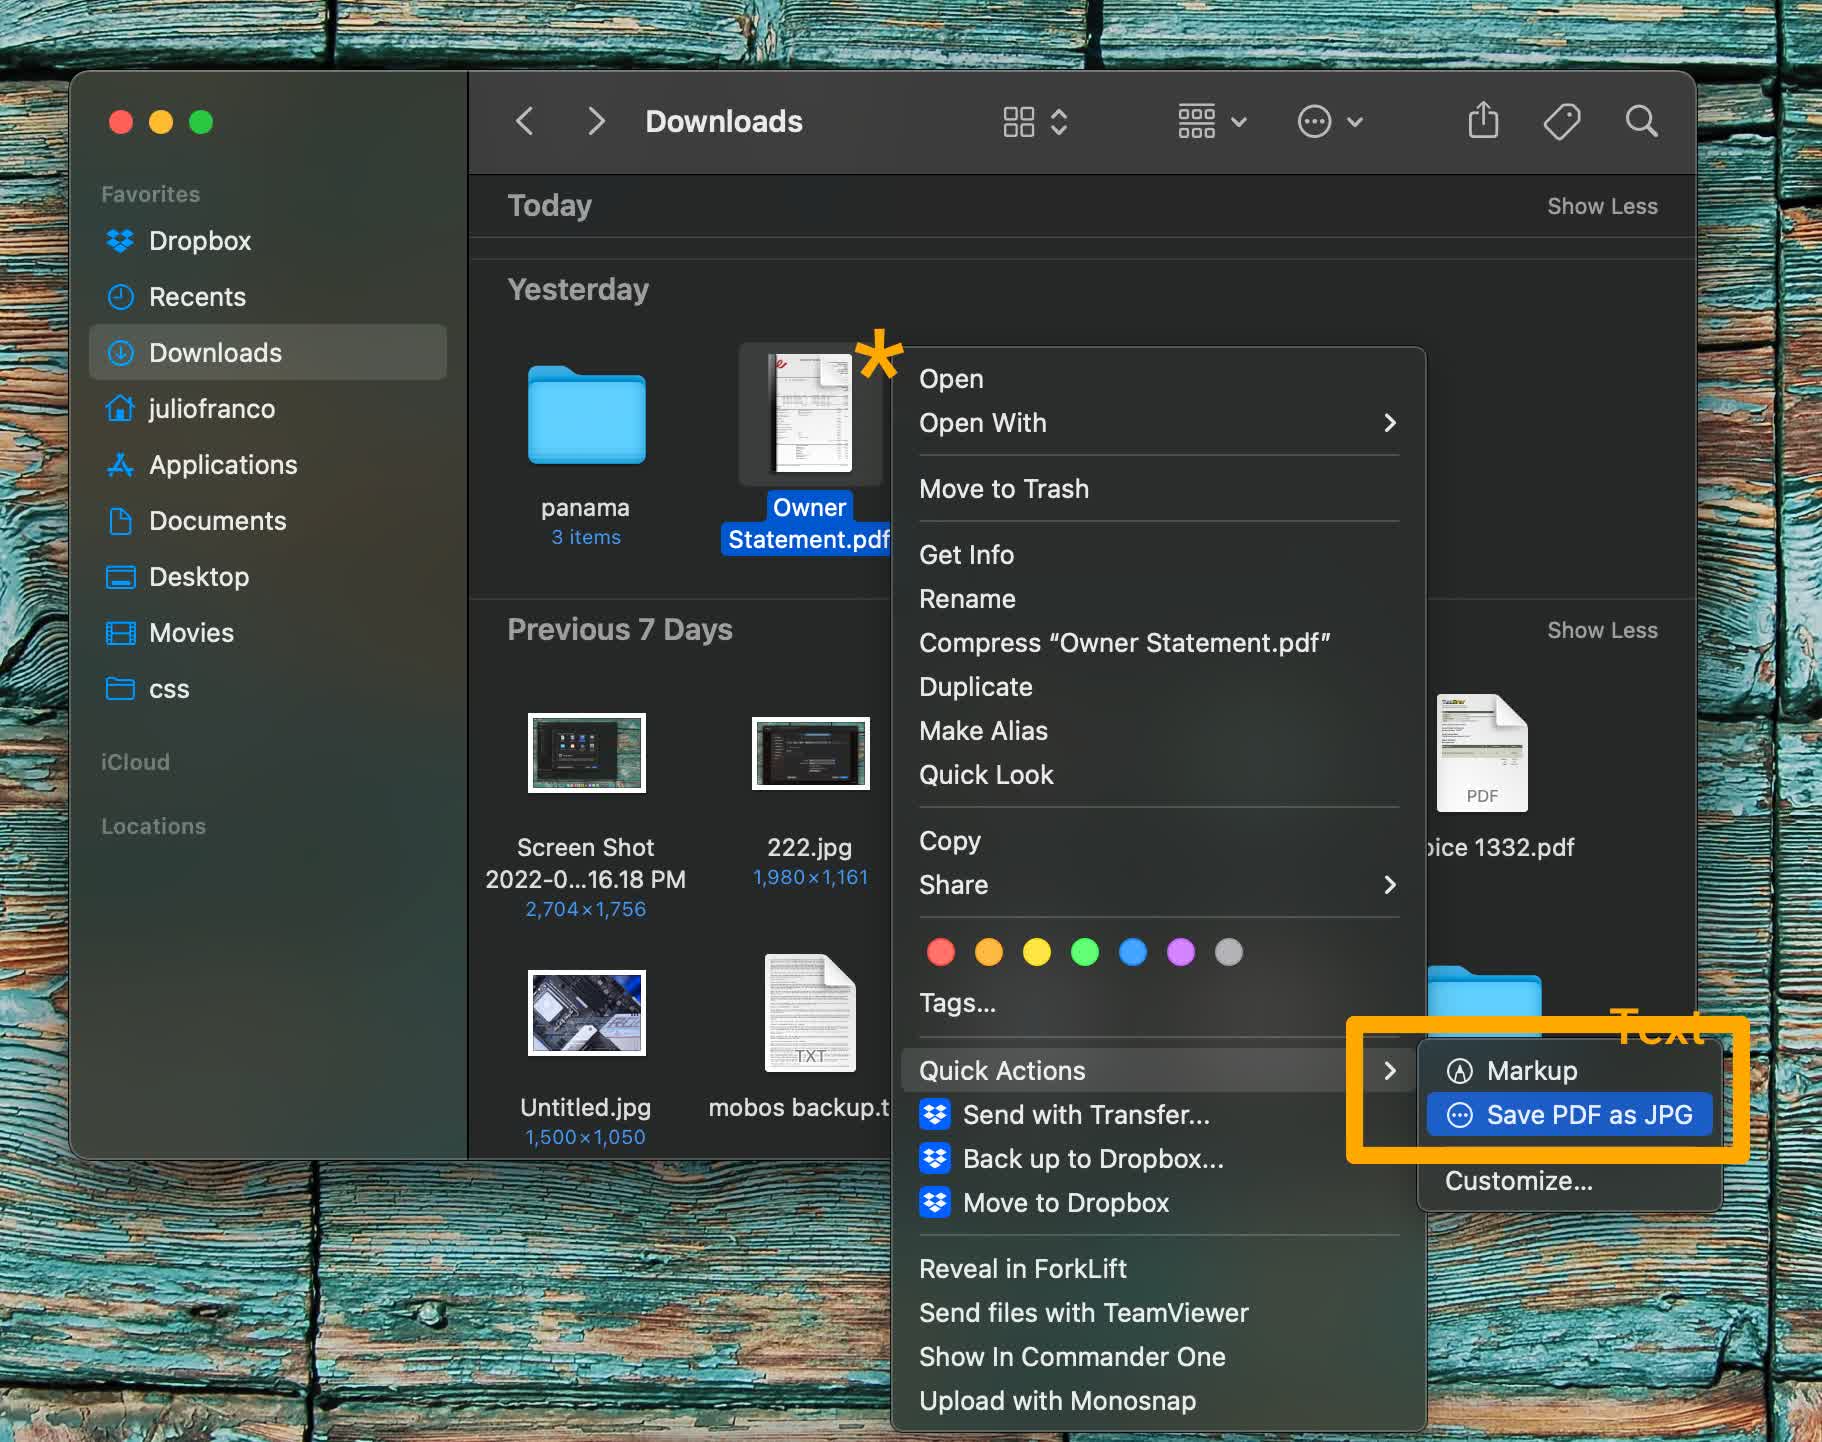Apply the green color tag

(1084, 952)
